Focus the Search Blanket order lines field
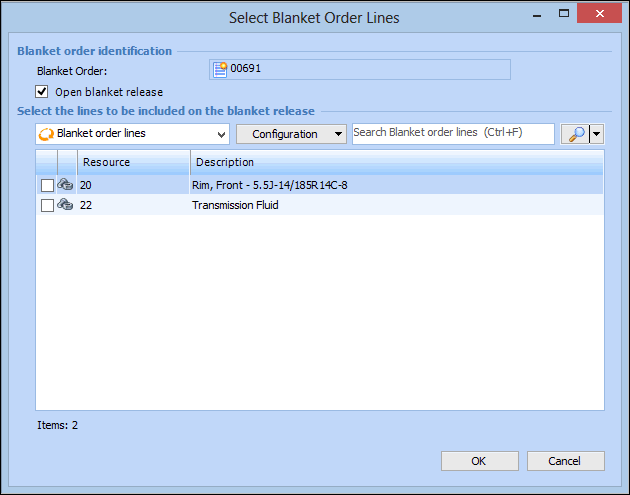630x495 pixels. pos(452,133)
